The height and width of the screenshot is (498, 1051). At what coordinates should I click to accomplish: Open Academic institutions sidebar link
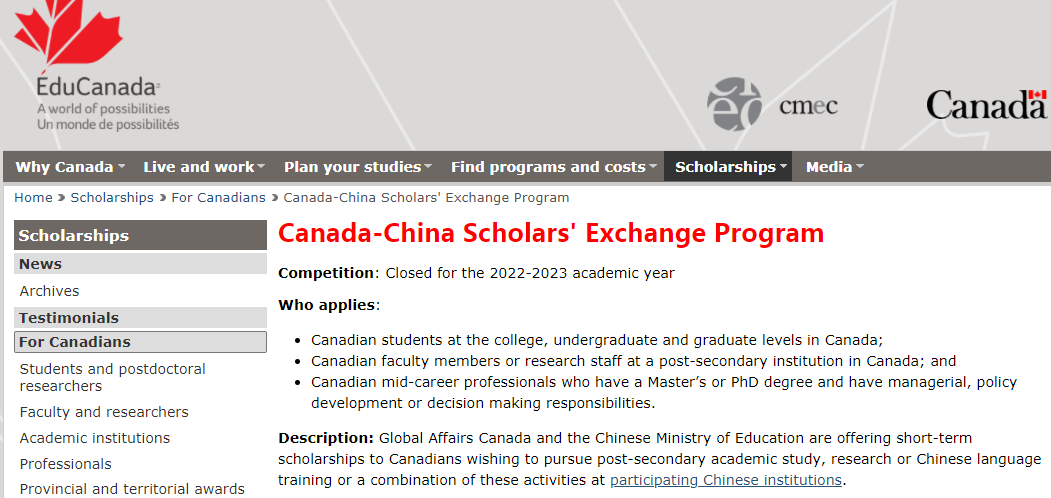95,438
